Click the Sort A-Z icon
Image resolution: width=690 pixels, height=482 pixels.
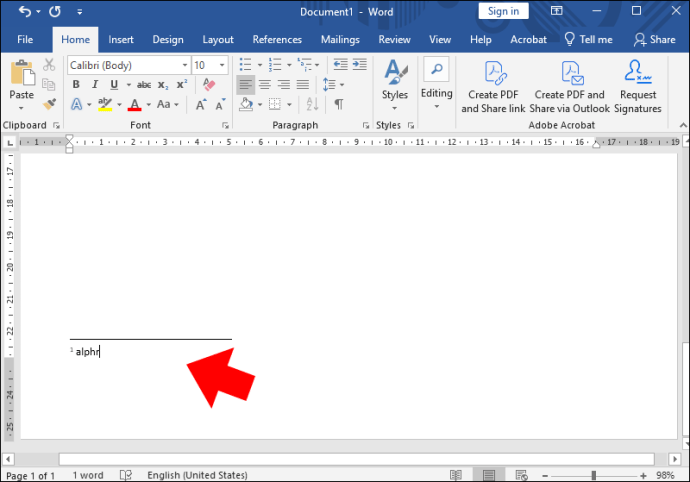pos(312,104)
